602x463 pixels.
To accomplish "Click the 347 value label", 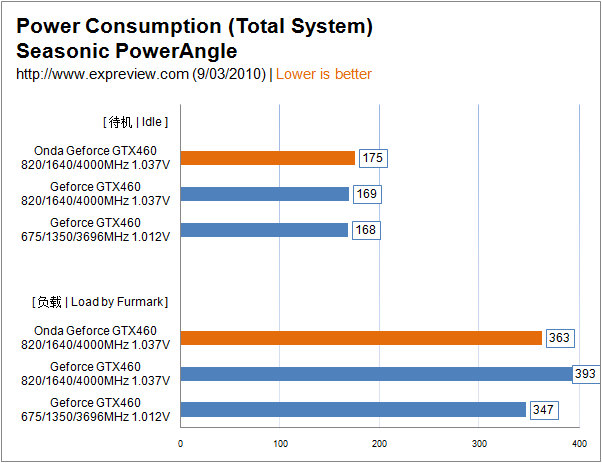I will [543, 410].
